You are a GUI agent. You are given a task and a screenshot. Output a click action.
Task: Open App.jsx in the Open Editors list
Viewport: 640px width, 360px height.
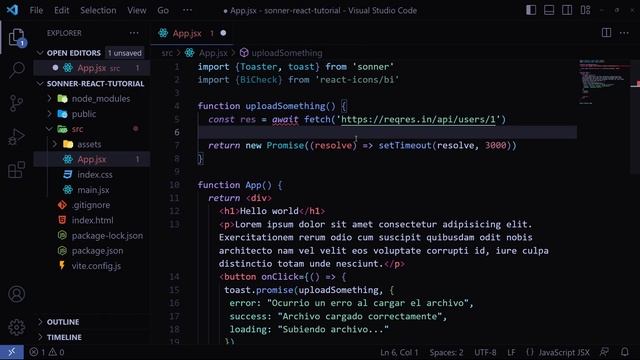click(92, 68)
